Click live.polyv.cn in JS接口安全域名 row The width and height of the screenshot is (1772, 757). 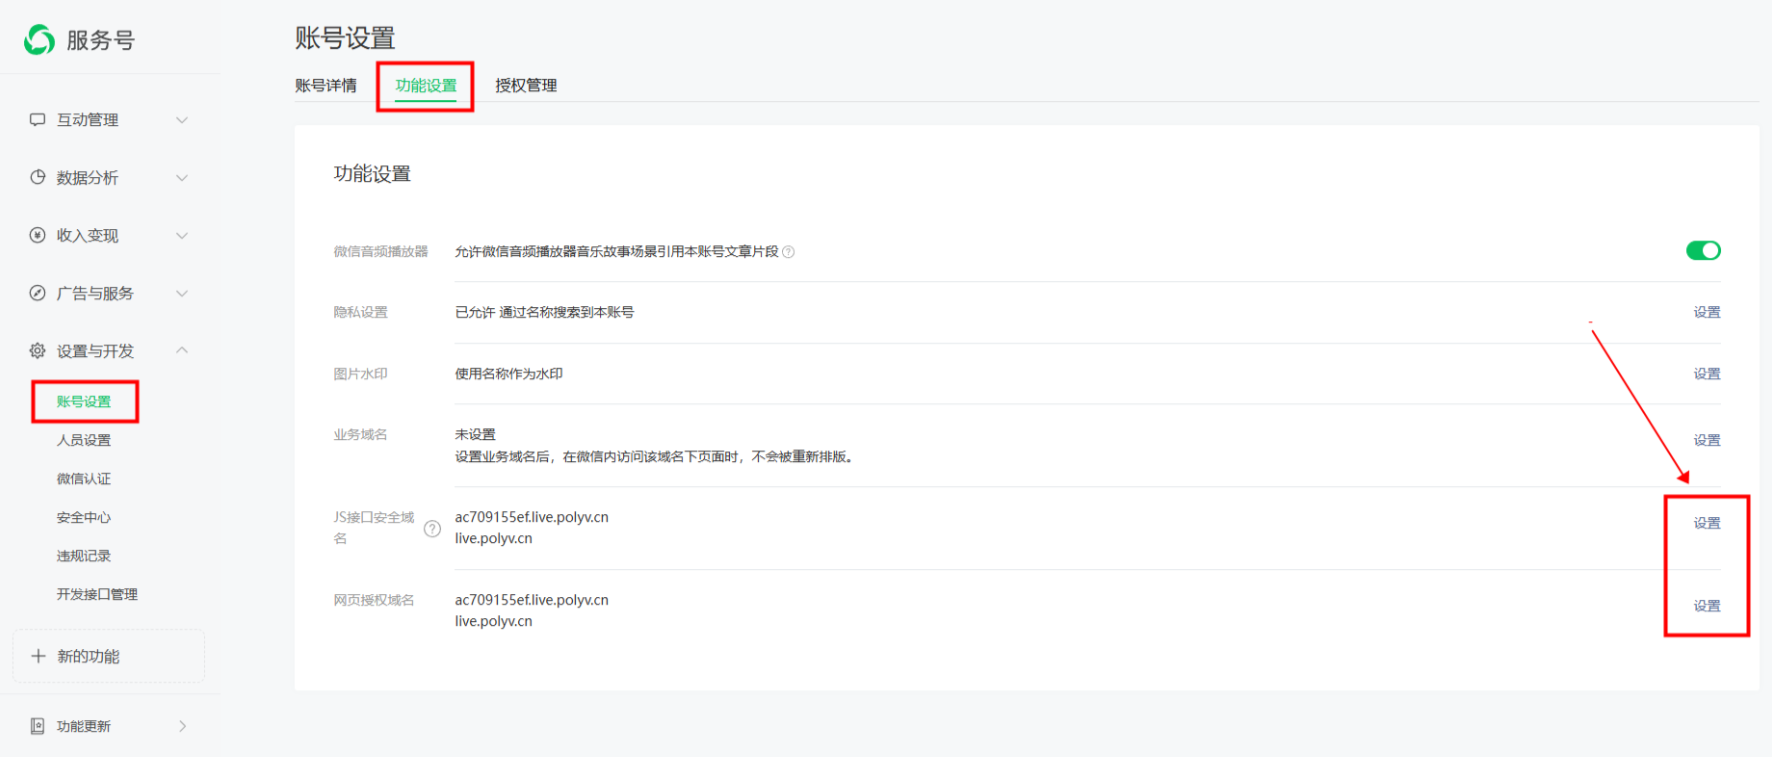coord(494,538)
